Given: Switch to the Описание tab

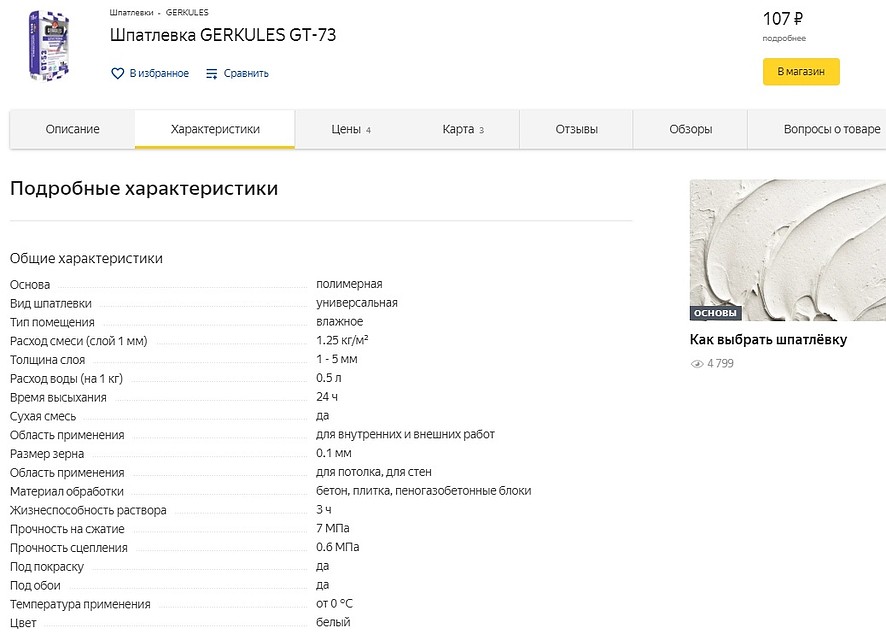Looking at the screenshot, I should (x=73, y=130).
